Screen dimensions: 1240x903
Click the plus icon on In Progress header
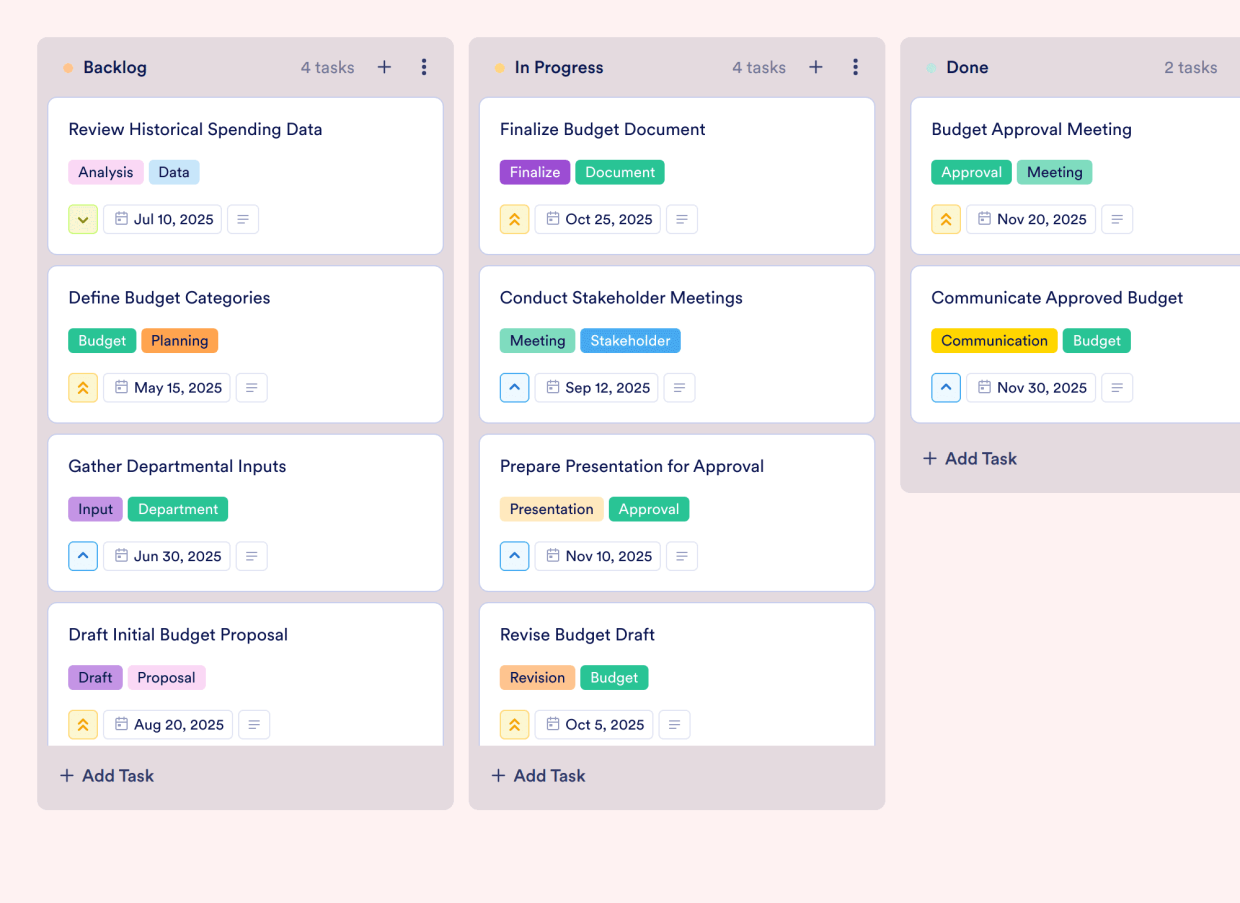(816, 67)
